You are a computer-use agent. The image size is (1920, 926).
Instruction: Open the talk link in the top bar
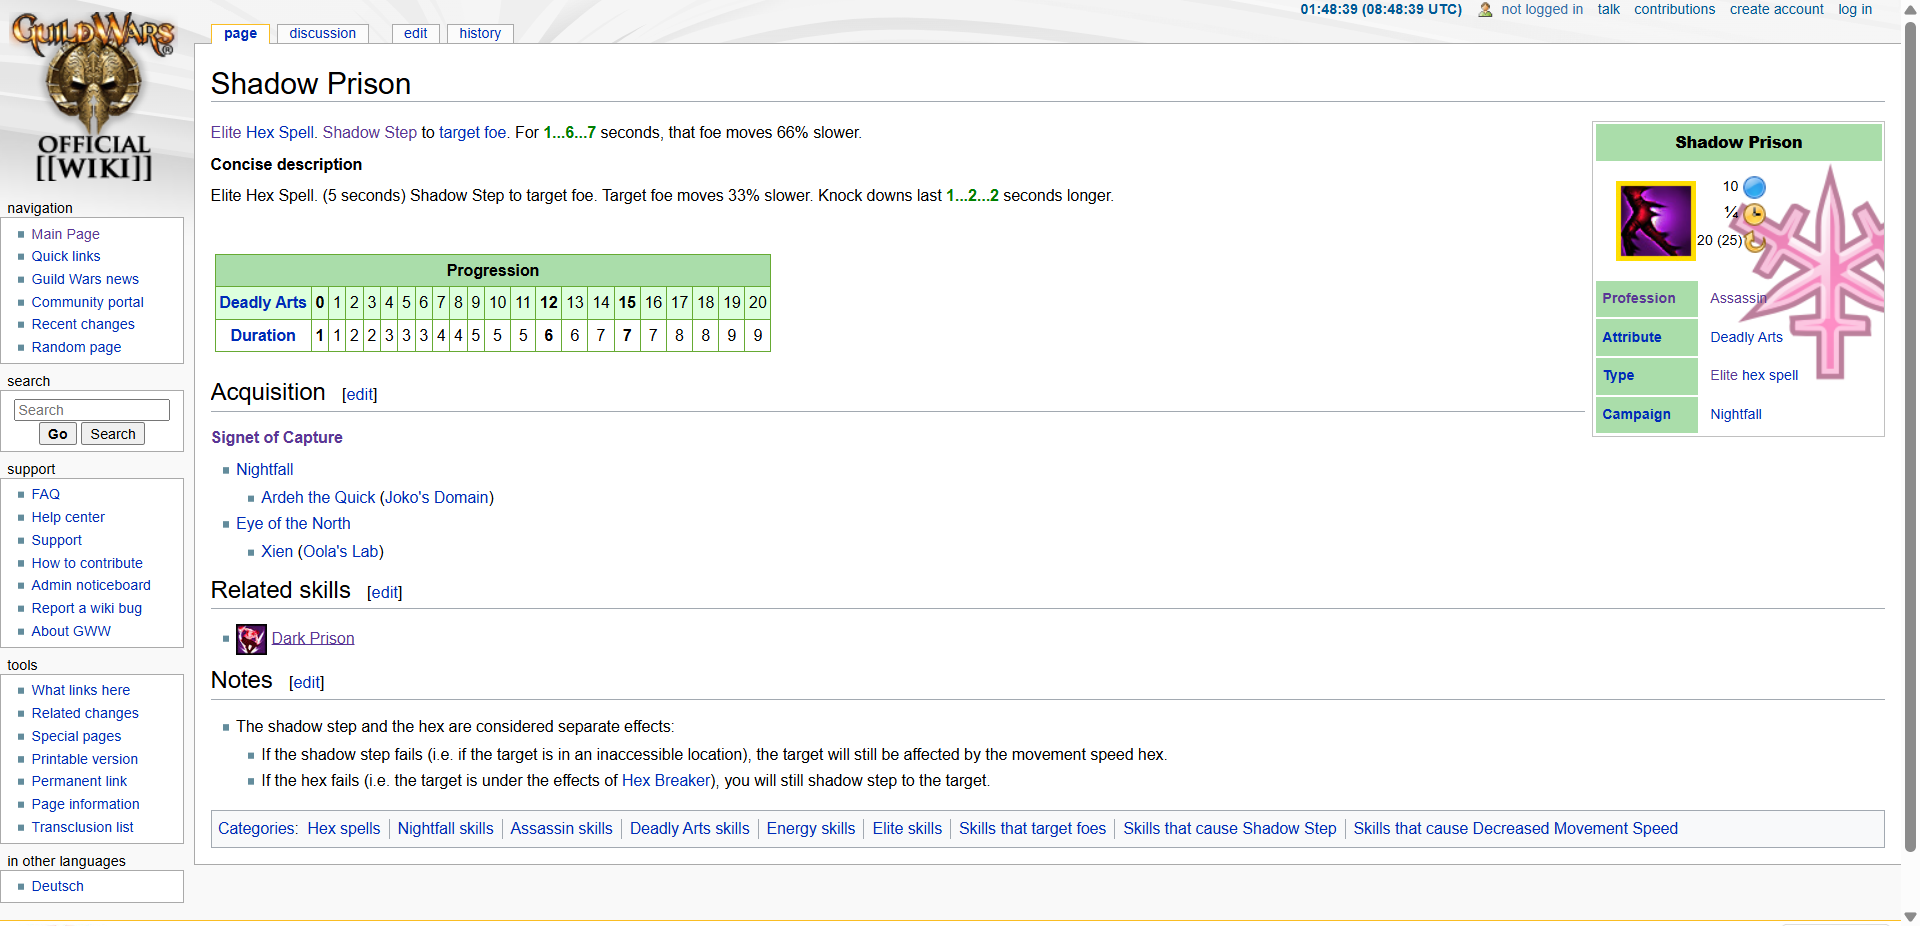[x=1608, y=9]
